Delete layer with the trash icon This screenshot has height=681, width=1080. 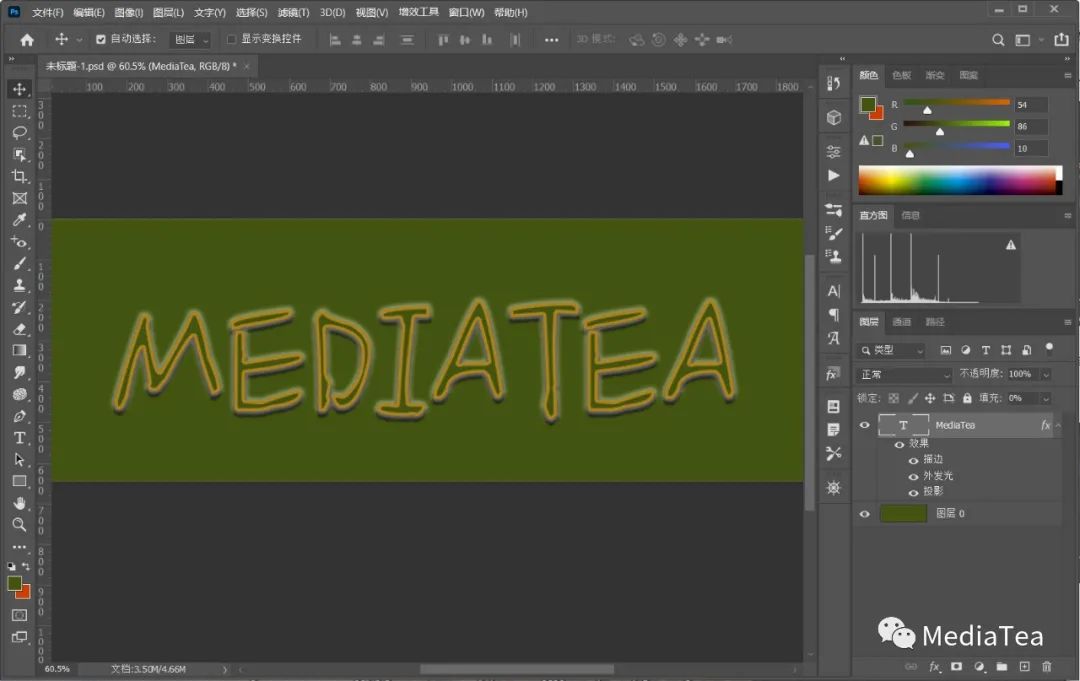click(1047, 667)
